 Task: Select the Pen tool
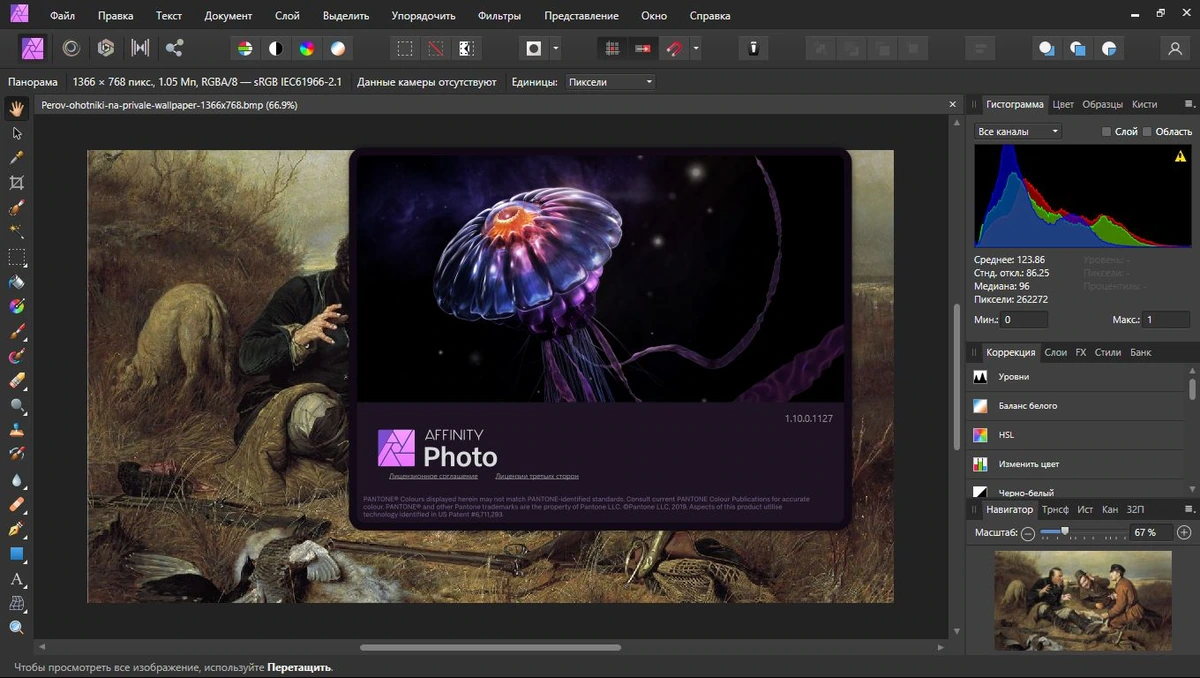click(17, 529)
